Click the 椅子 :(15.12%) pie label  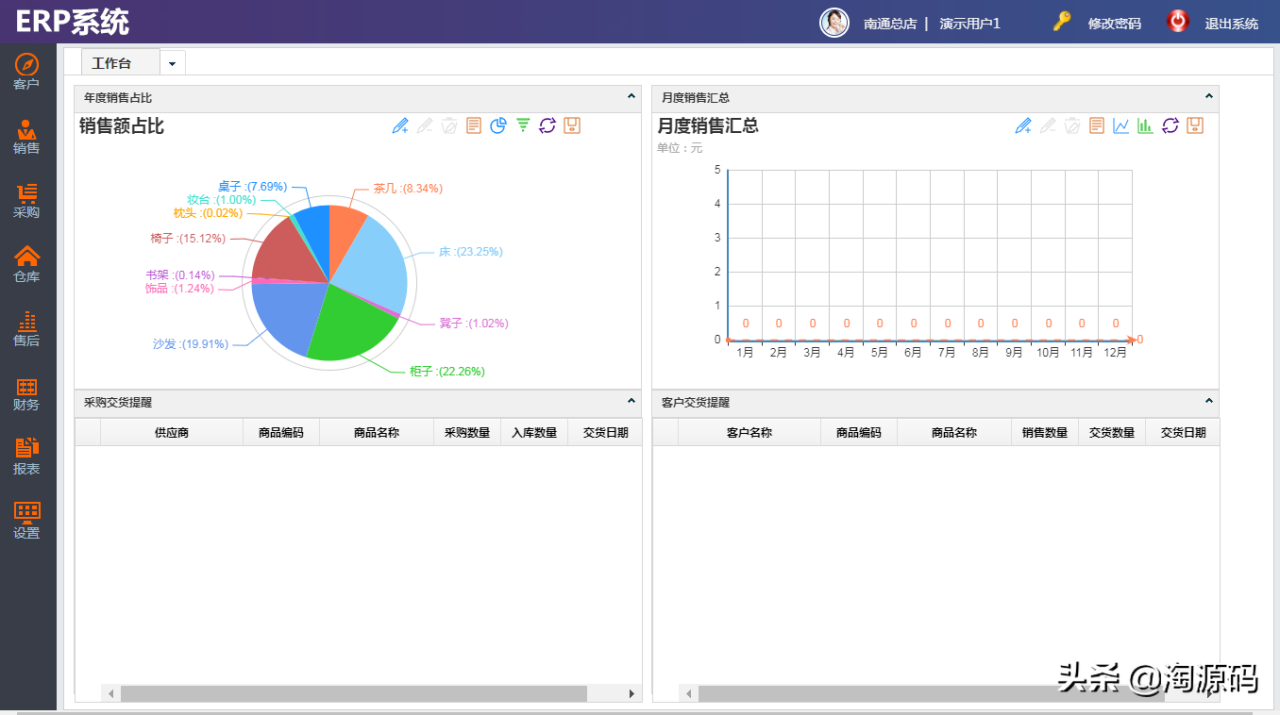188,238
